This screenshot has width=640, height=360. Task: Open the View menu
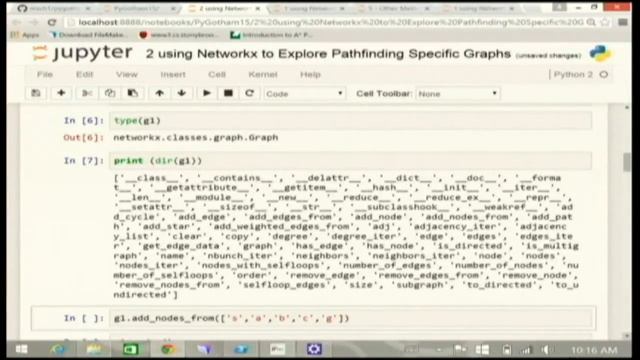tap(127, 74)
